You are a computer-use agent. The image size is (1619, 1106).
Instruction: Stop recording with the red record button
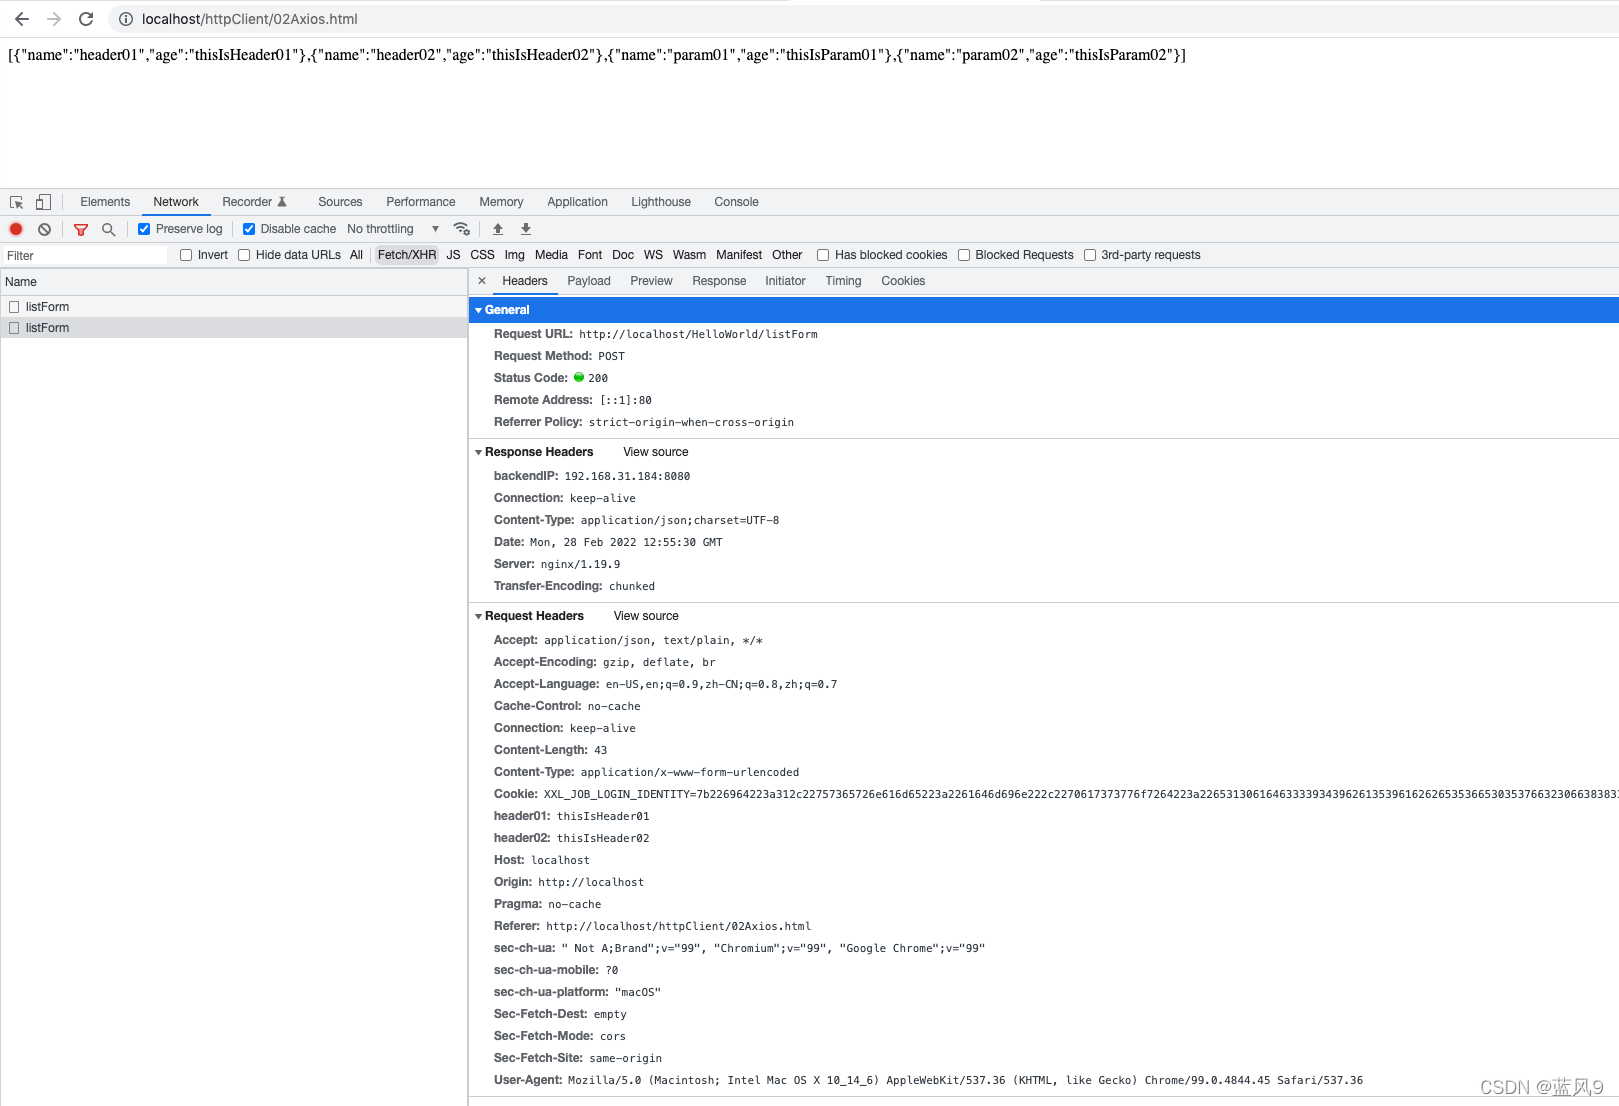(16, 229)
